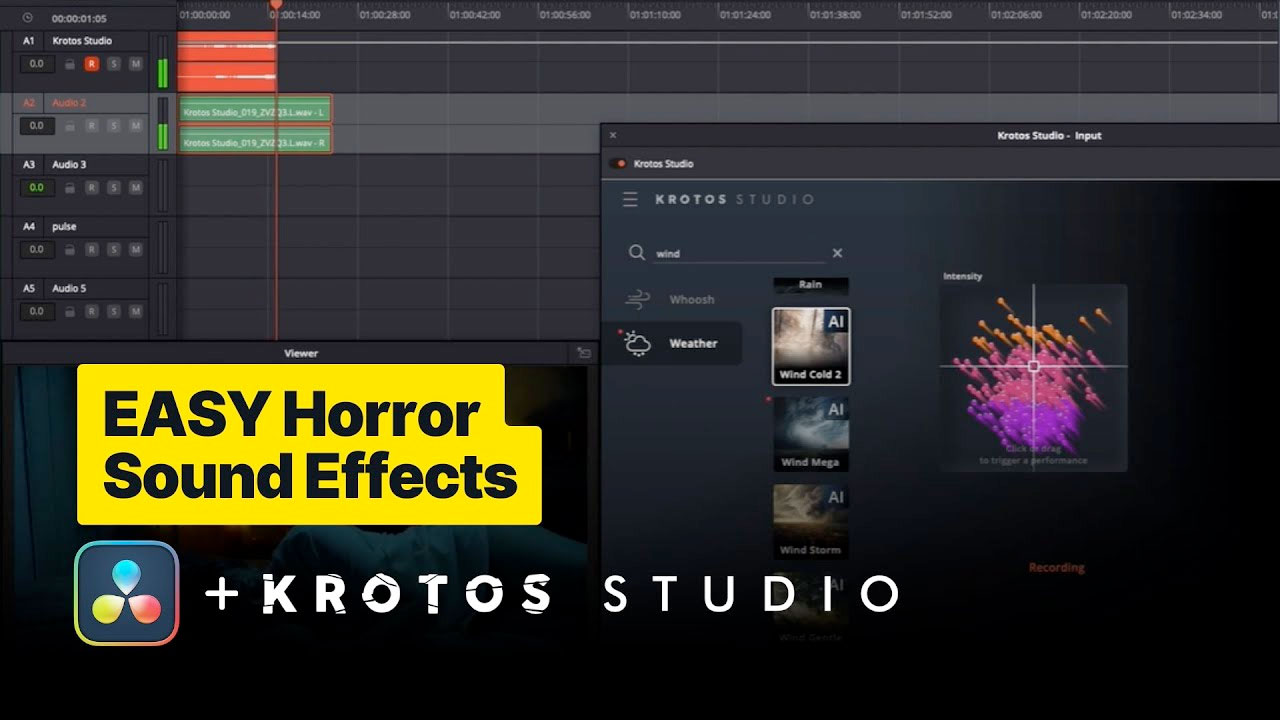This screenshot has width=1280, height=720.
Task: Toggle the lock icon on A3 Audio 3 track
Action: tap(69, 188)
